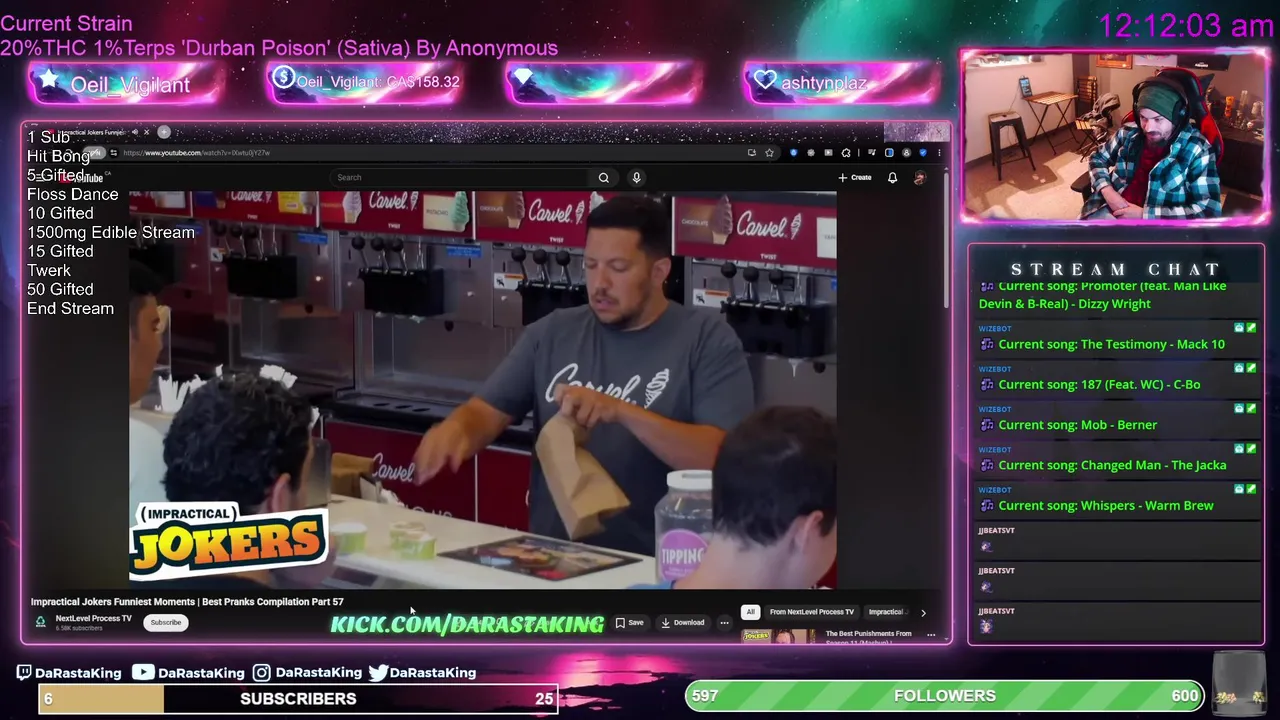Click the Oeil_Vigilant star badge
The image size is (1280, 720).
click(x=124, y=84)
